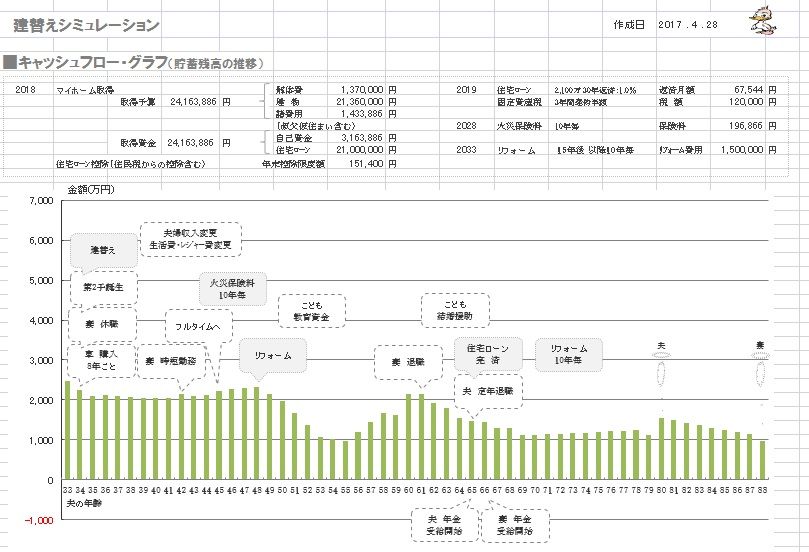Click the 返済月額 value '67,544'
This screenshot has width=809, height=552.
pyautogui.click(x=748, y=90)
